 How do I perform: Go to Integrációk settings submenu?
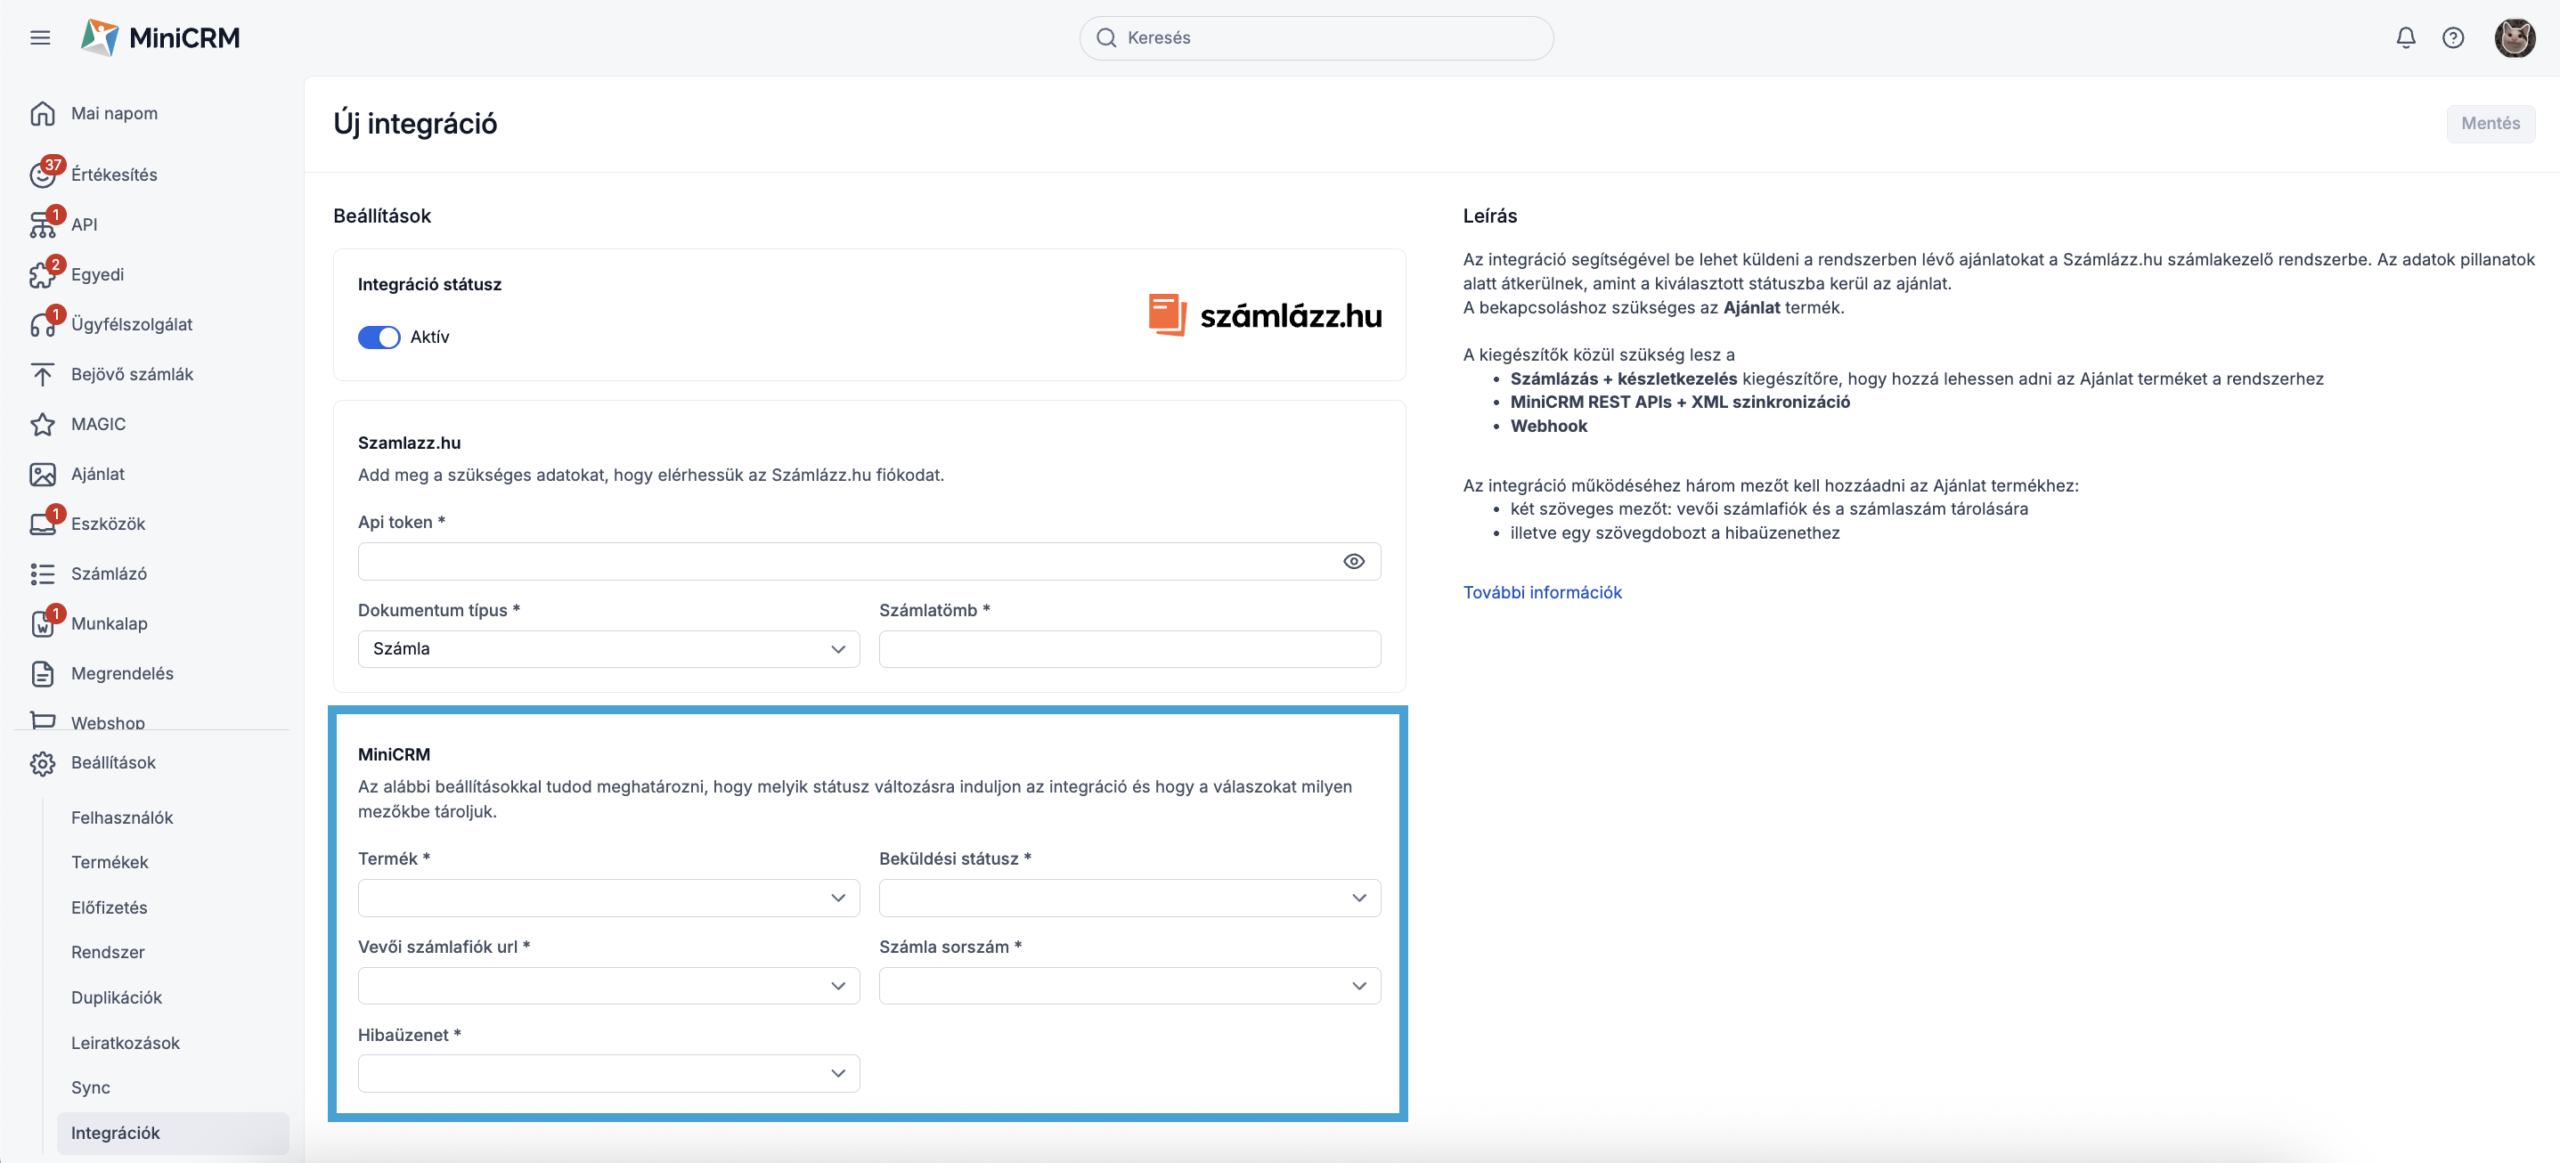tap(115, 1133)
